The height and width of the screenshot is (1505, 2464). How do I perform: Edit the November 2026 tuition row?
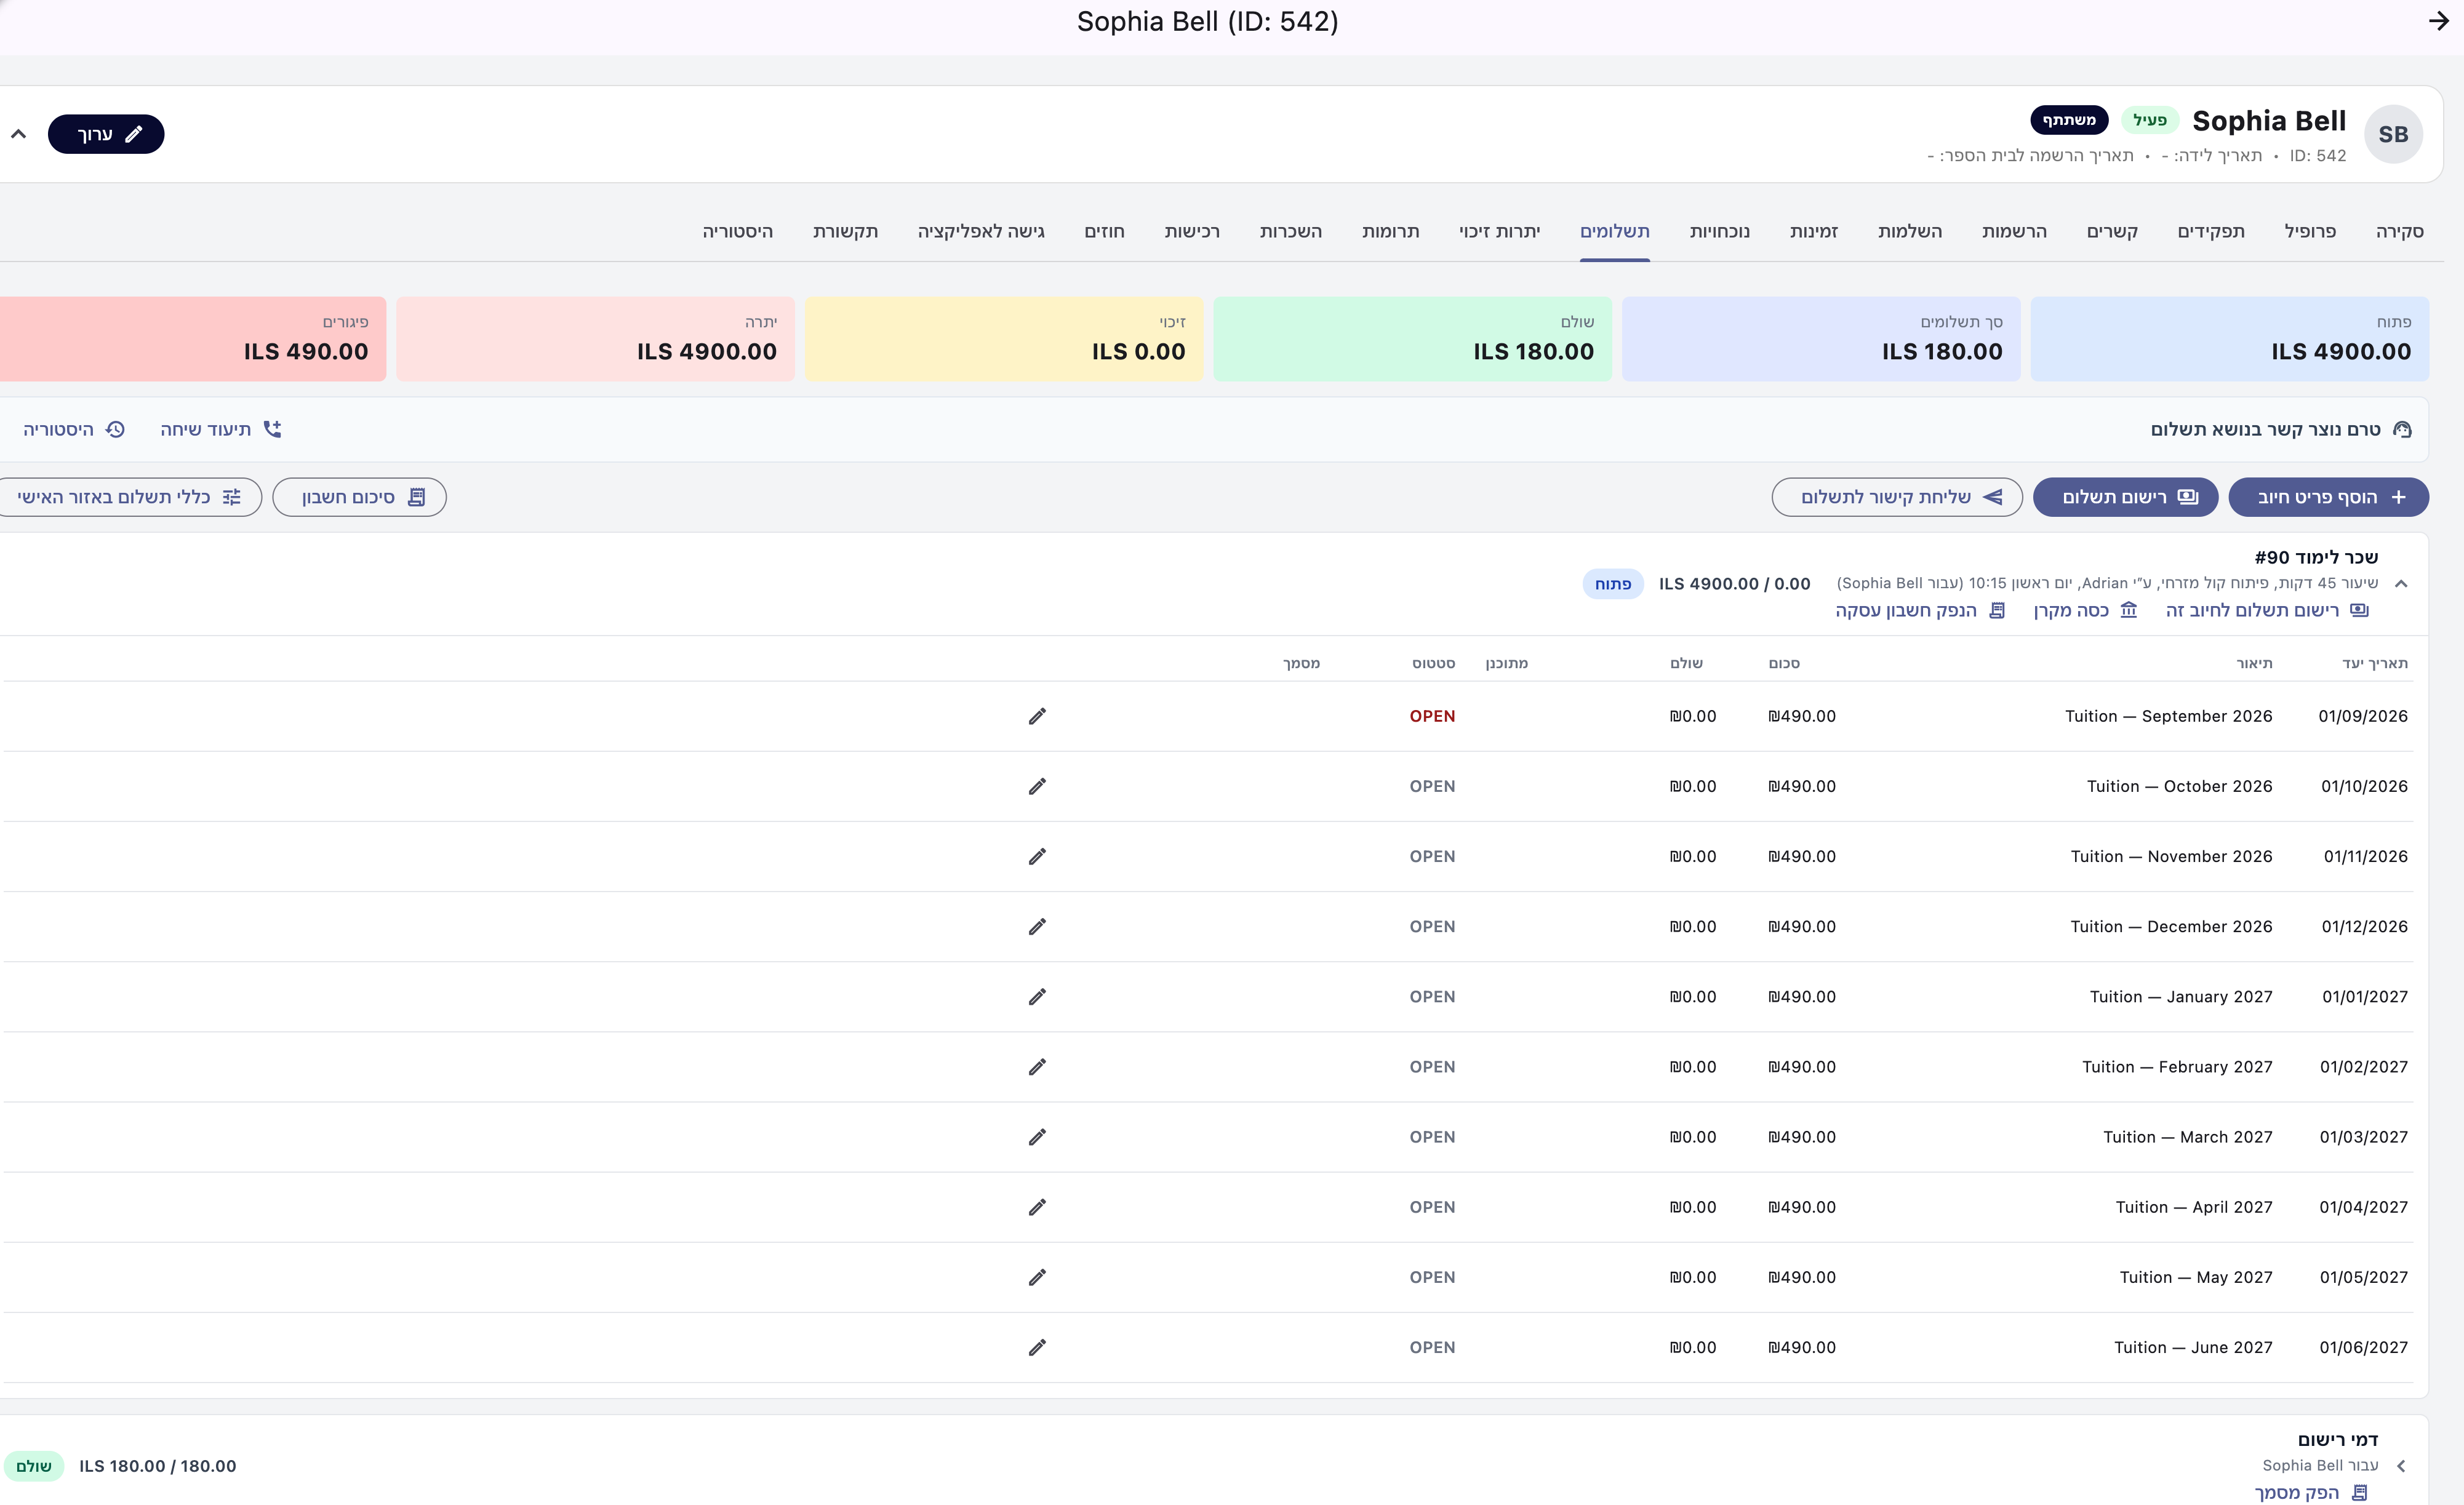tap(1037, 856)
